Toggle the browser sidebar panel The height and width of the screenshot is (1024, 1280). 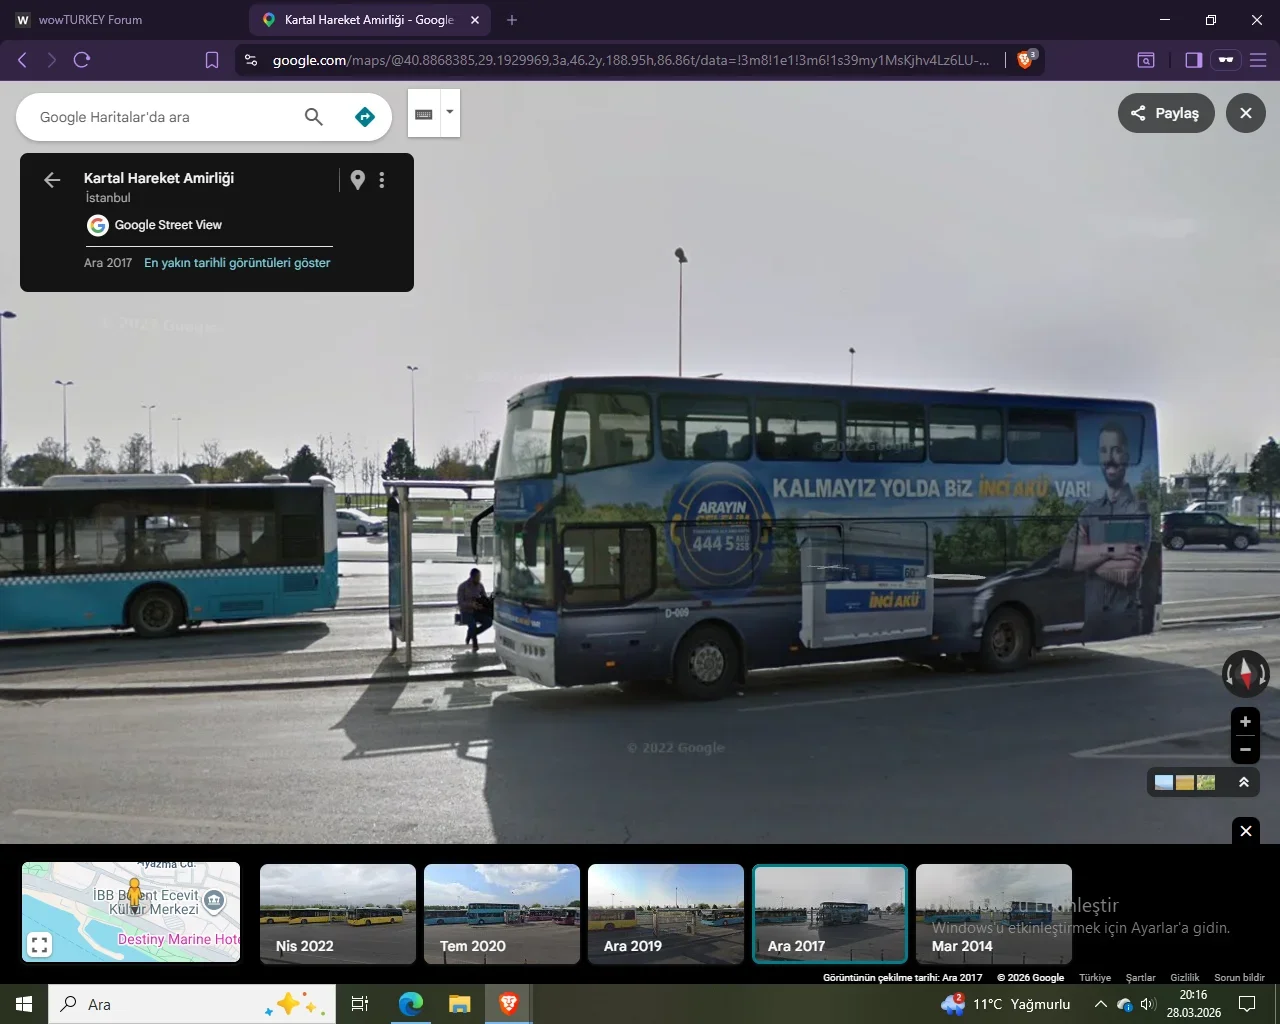(x=1193, y=60)
